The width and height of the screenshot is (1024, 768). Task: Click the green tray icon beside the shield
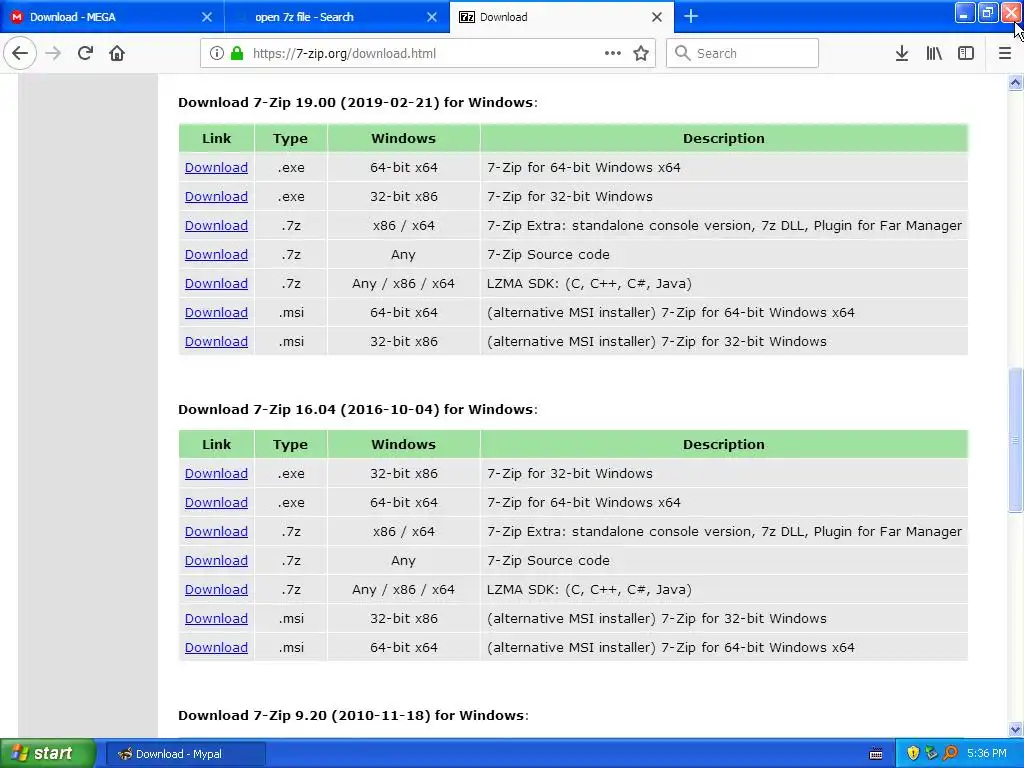click(931, 754)
